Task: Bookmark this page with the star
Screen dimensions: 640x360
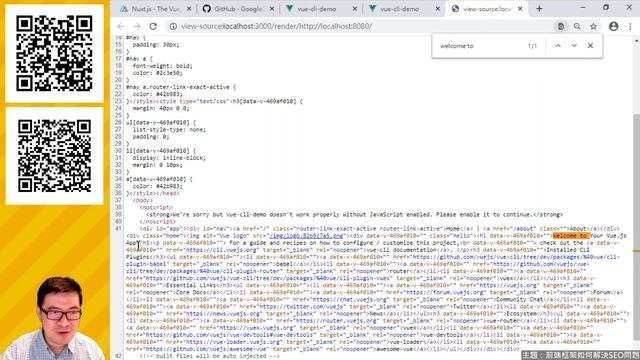Action: click(x=593, y=26)
